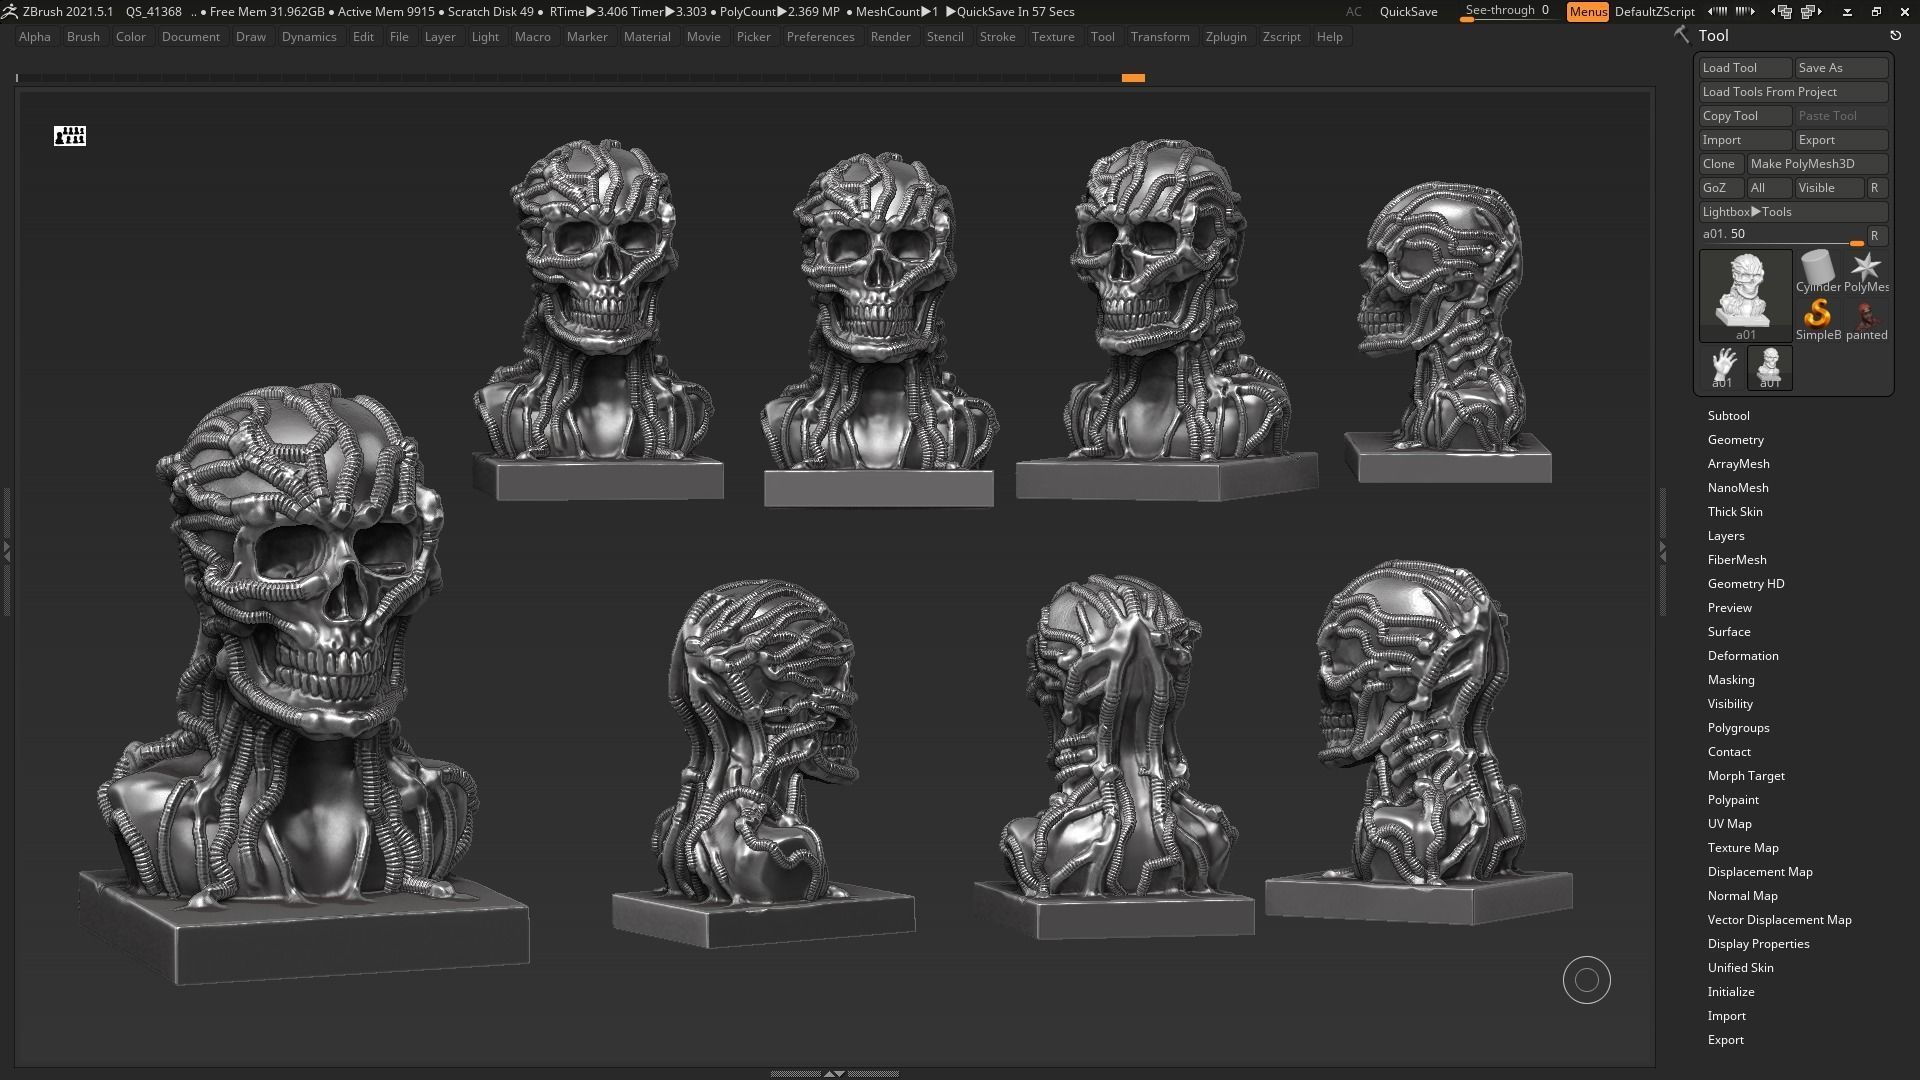Click the orange timeline keyframe marker
1920x1080 pixels.
[1133, 78]
